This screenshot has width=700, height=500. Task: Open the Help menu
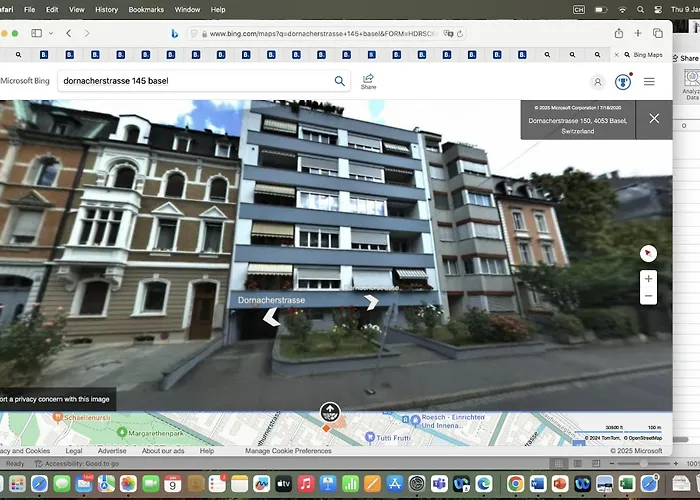[x=218, y=9]
